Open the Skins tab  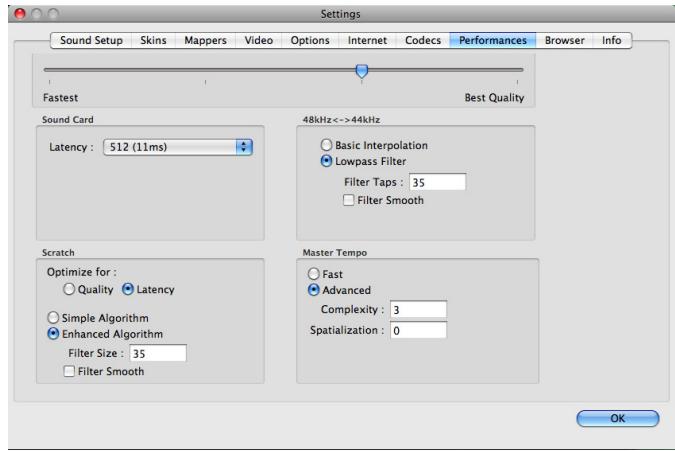click(153, 40)
